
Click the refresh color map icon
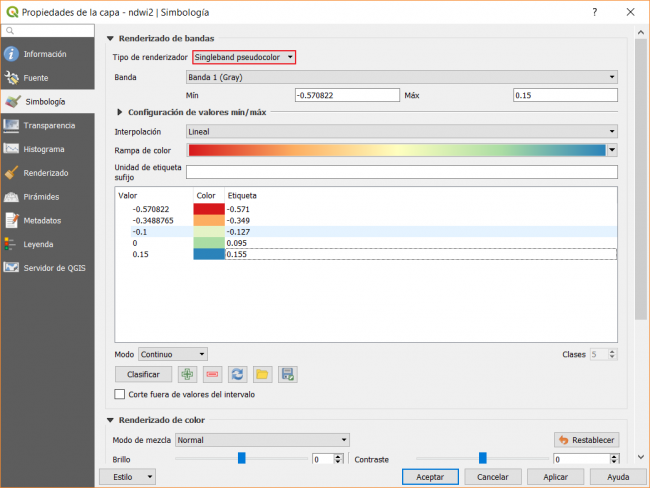click(238, 374)
